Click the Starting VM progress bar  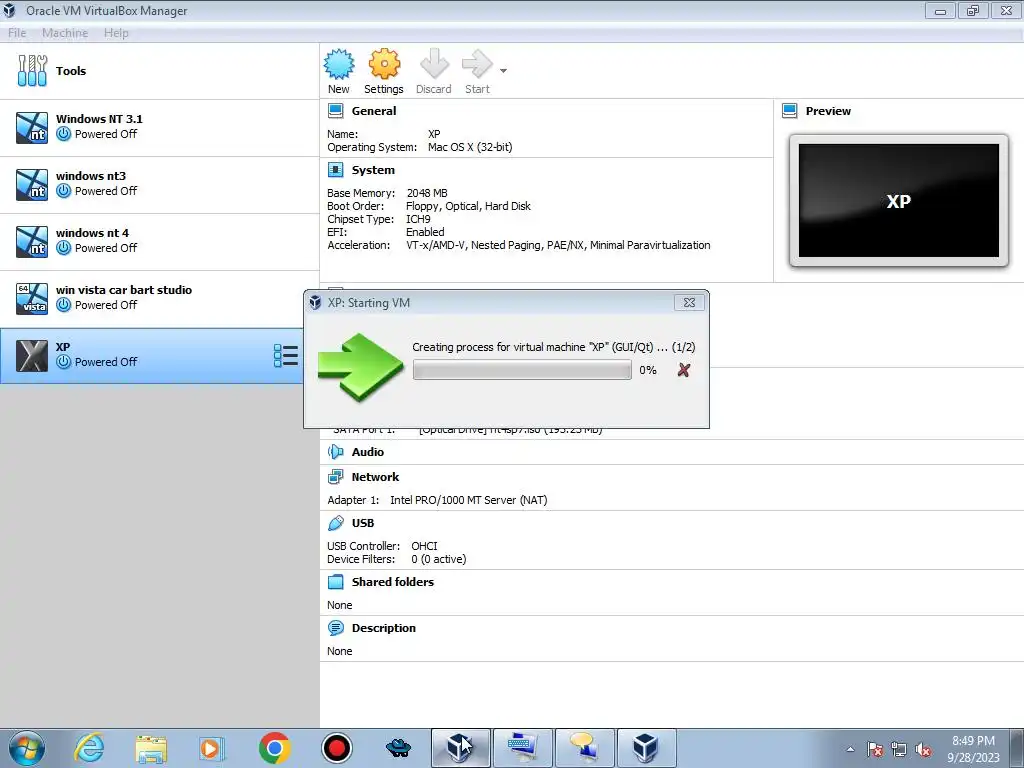tap(522, 370)
